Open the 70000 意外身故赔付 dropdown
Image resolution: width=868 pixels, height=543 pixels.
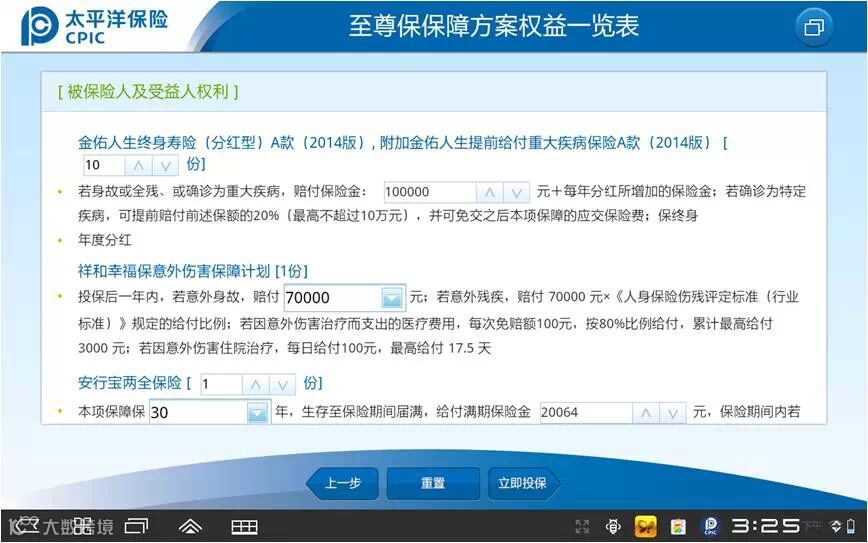coord(392,298)
